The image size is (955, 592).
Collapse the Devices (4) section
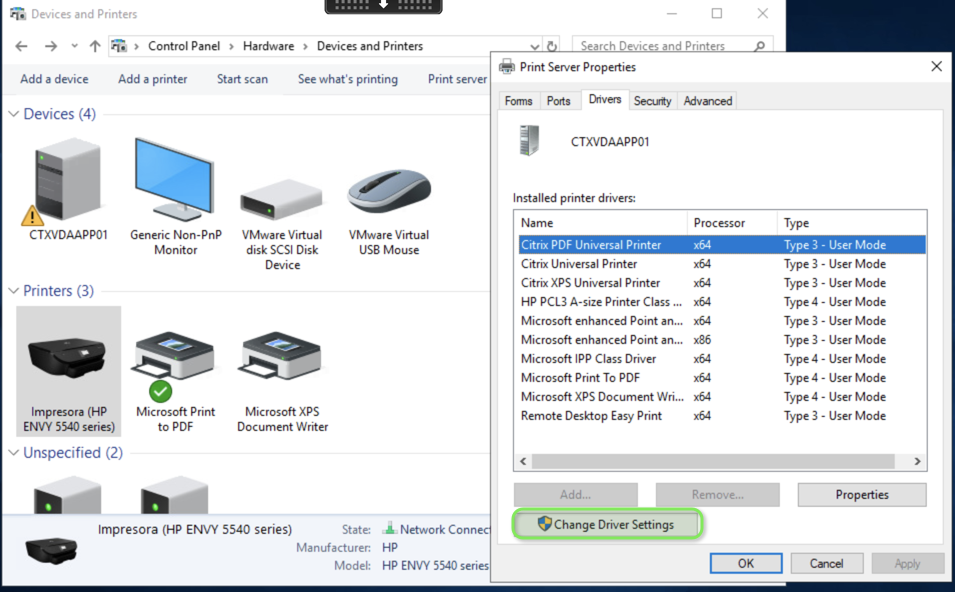(15, 113)
